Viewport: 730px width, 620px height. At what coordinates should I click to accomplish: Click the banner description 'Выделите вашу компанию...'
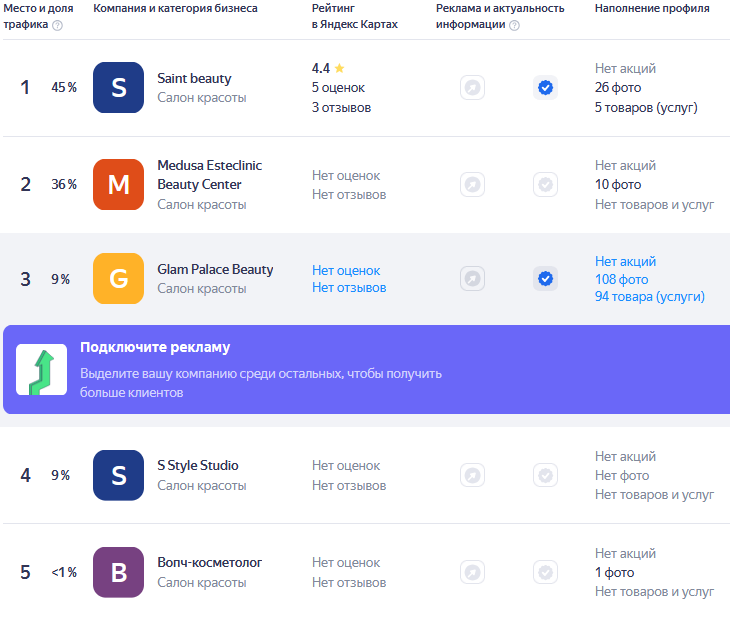(261, 383)
